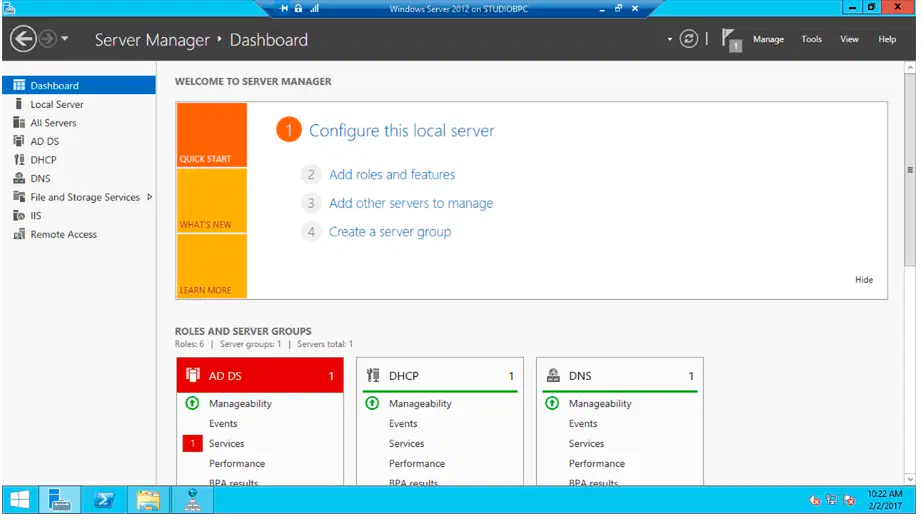The height and width of the screenshot is (520, 923).
Task: Click the DHCP sidebar icon
Action: [19, 160]
